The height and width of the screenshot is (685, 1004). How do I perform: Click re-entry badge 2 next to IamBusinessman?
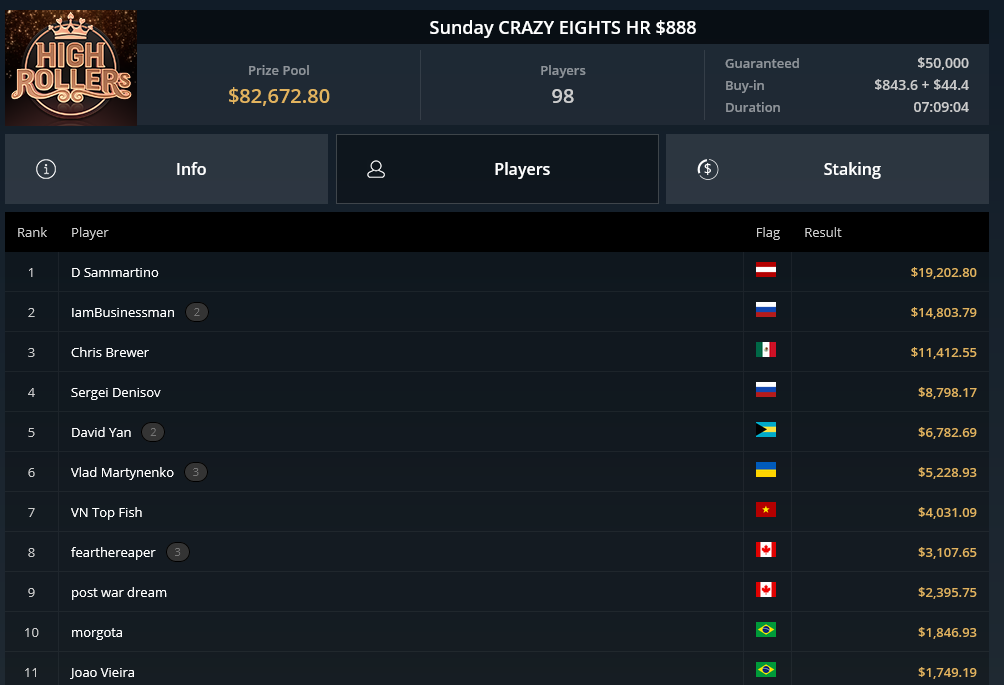[x=197, y=312]
